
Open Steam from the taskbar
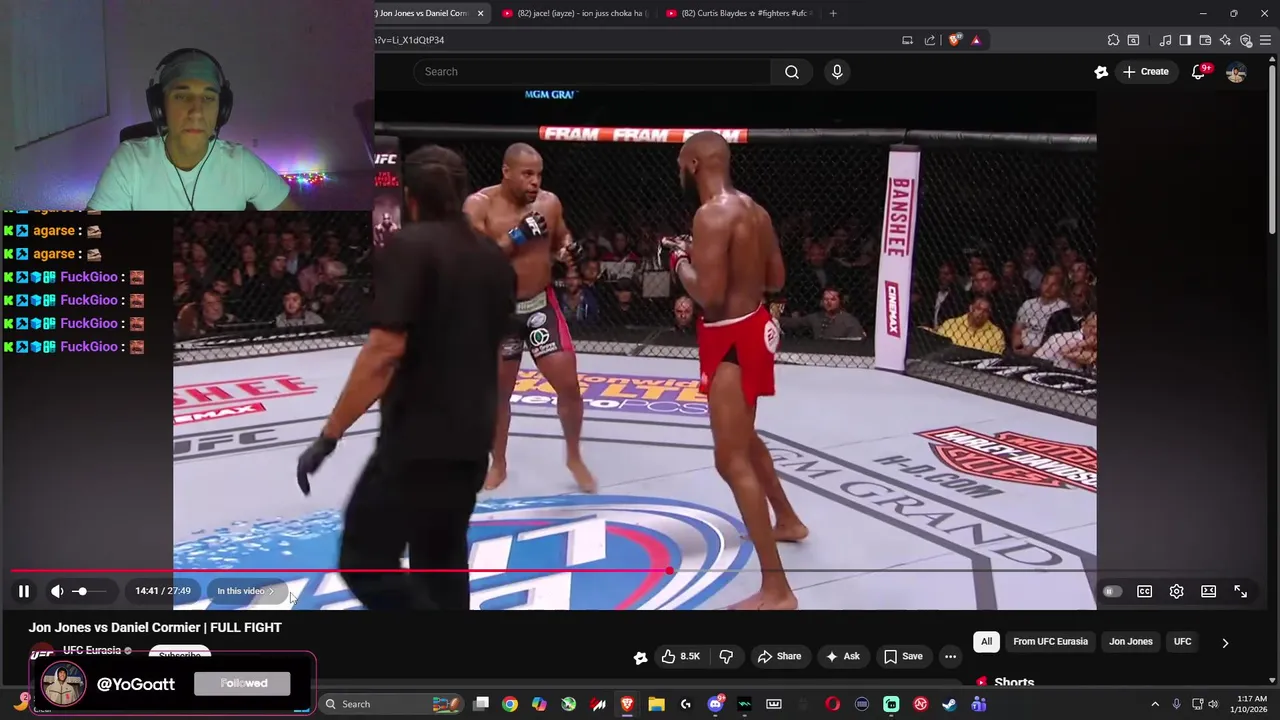click(x=949, y=704)
